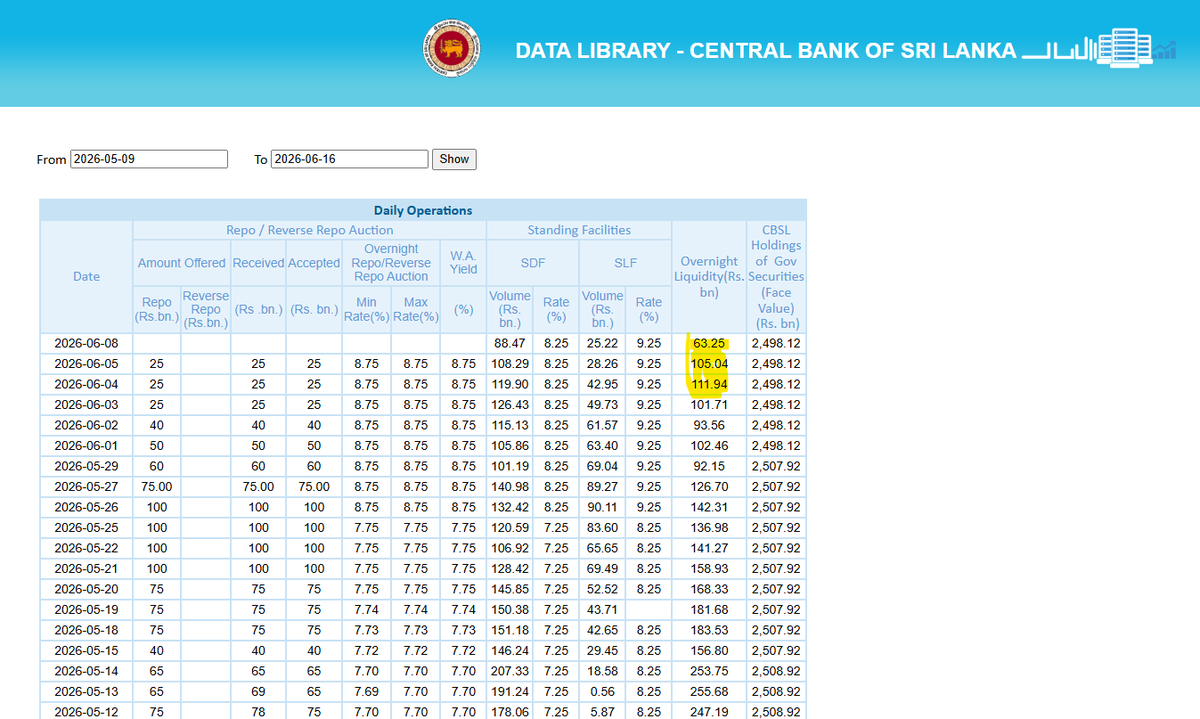Click holdings value 2,508.92 on 2026-05-14
The image size is (1200, 719).
776,671
